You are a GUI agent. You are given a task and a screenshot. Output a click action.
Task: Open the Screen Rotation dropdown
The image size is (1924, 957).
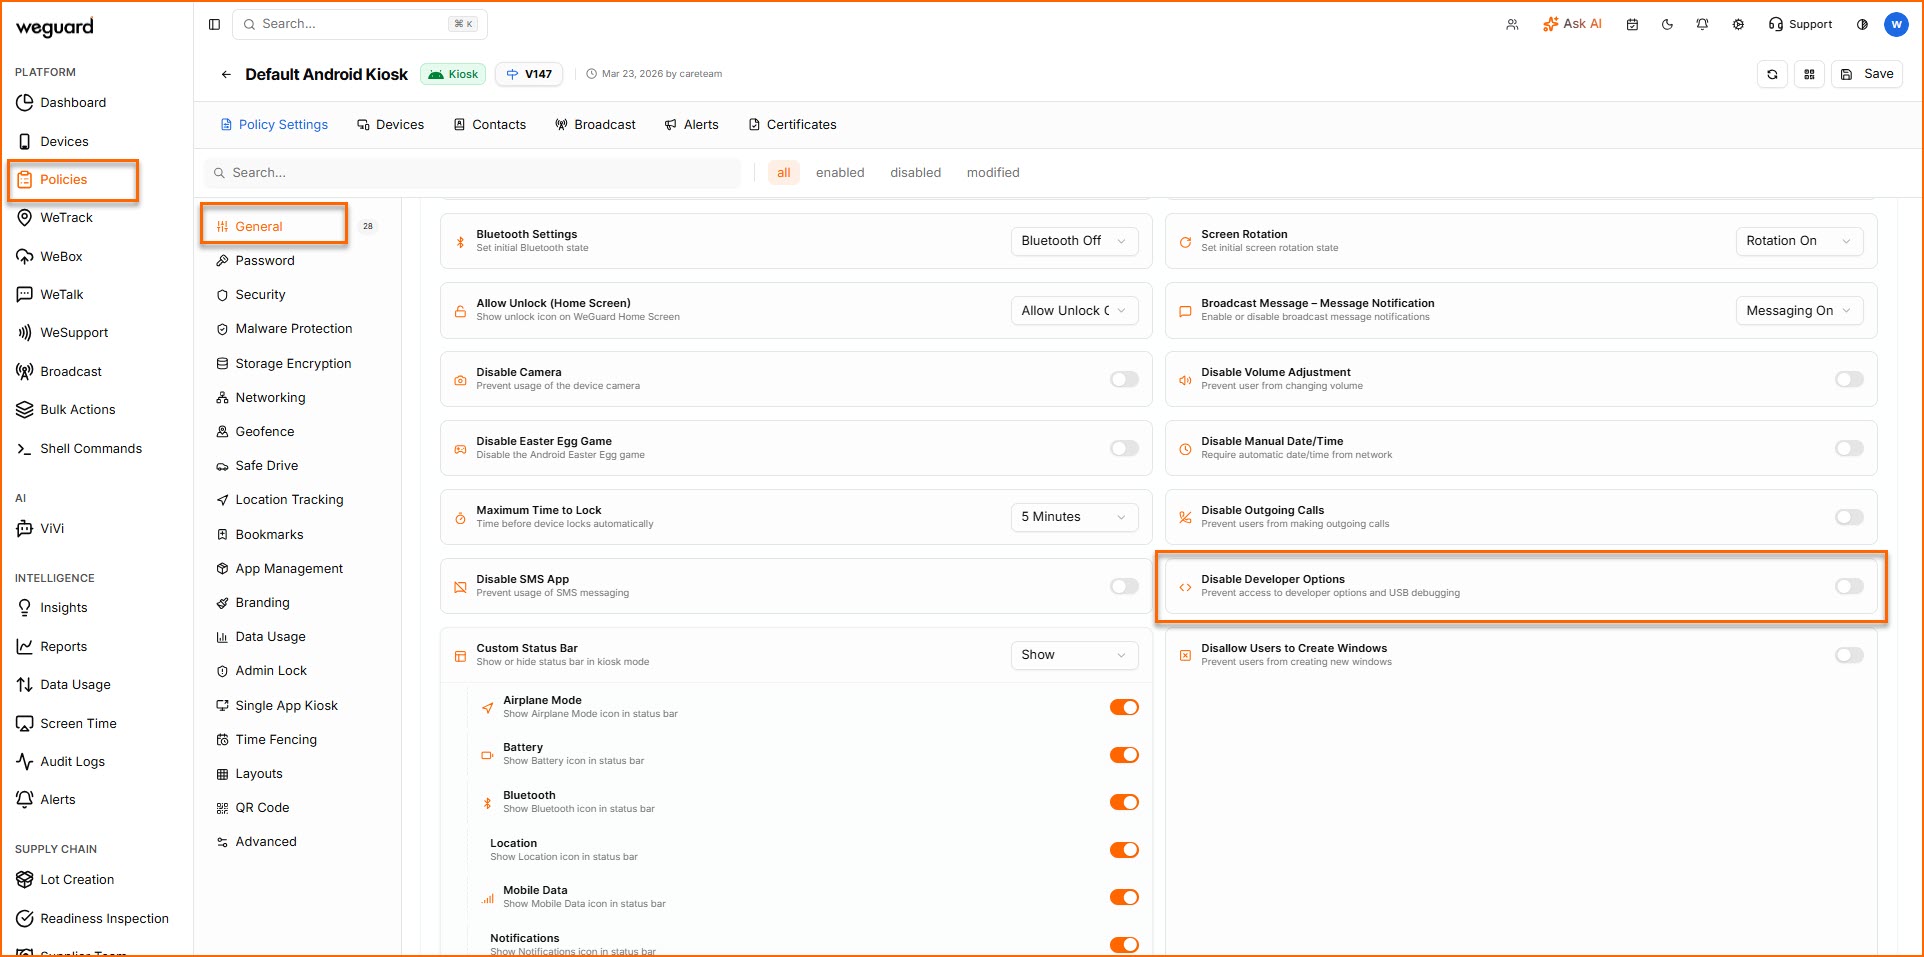coord(1798,241)
